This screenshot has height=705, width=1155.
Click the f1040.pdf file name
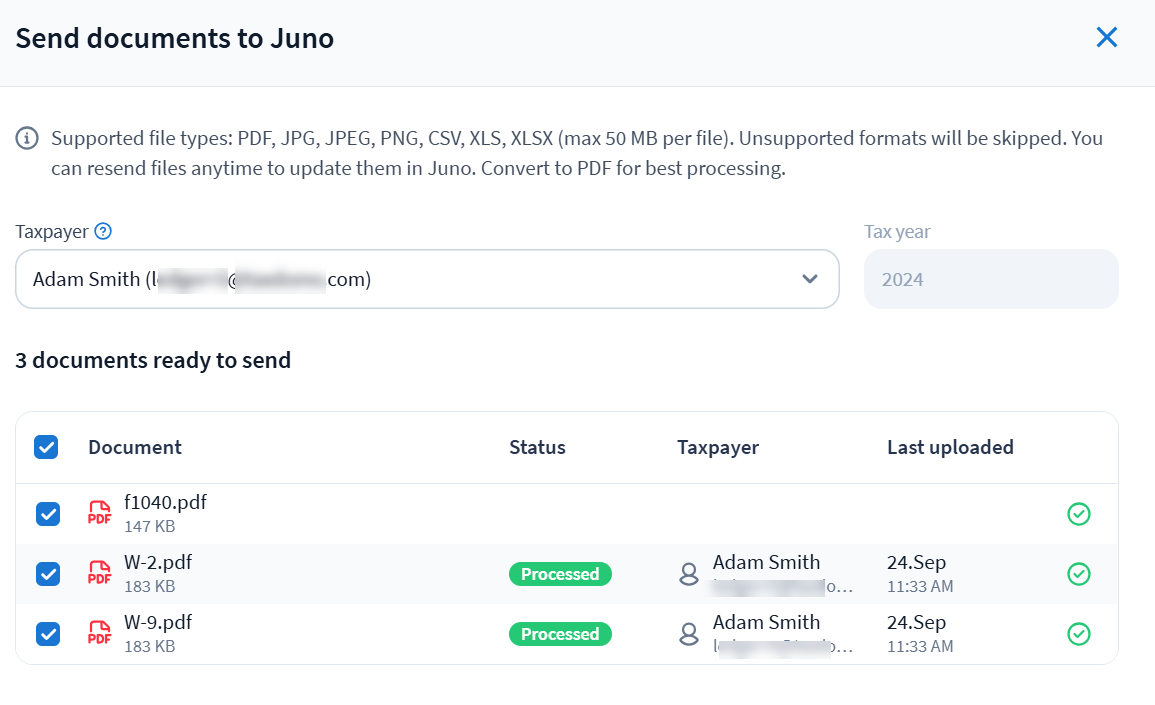point(165,502)
